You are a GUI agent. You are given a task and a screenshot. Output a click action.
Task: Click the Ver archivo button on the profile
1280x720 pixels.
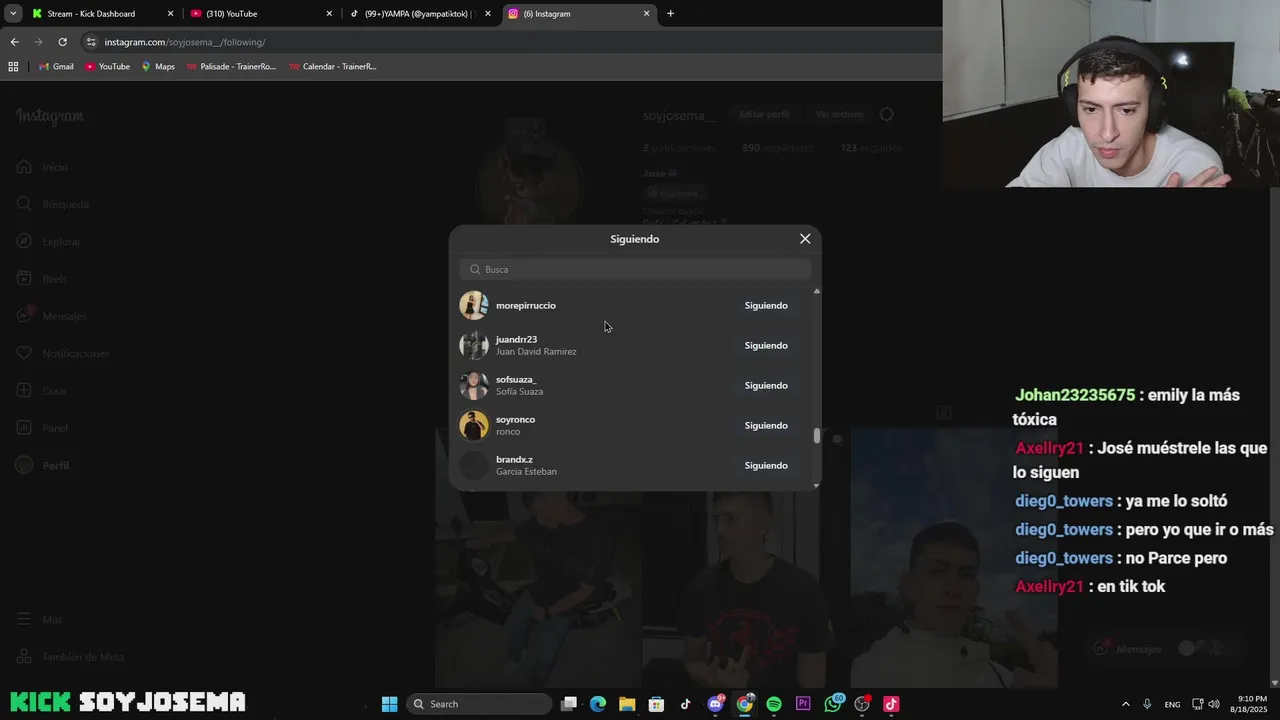click(838, 114)
